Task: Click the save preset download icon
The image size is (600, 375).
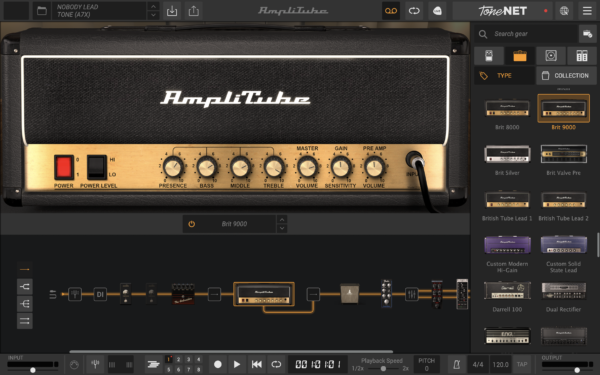Action: 172,11
